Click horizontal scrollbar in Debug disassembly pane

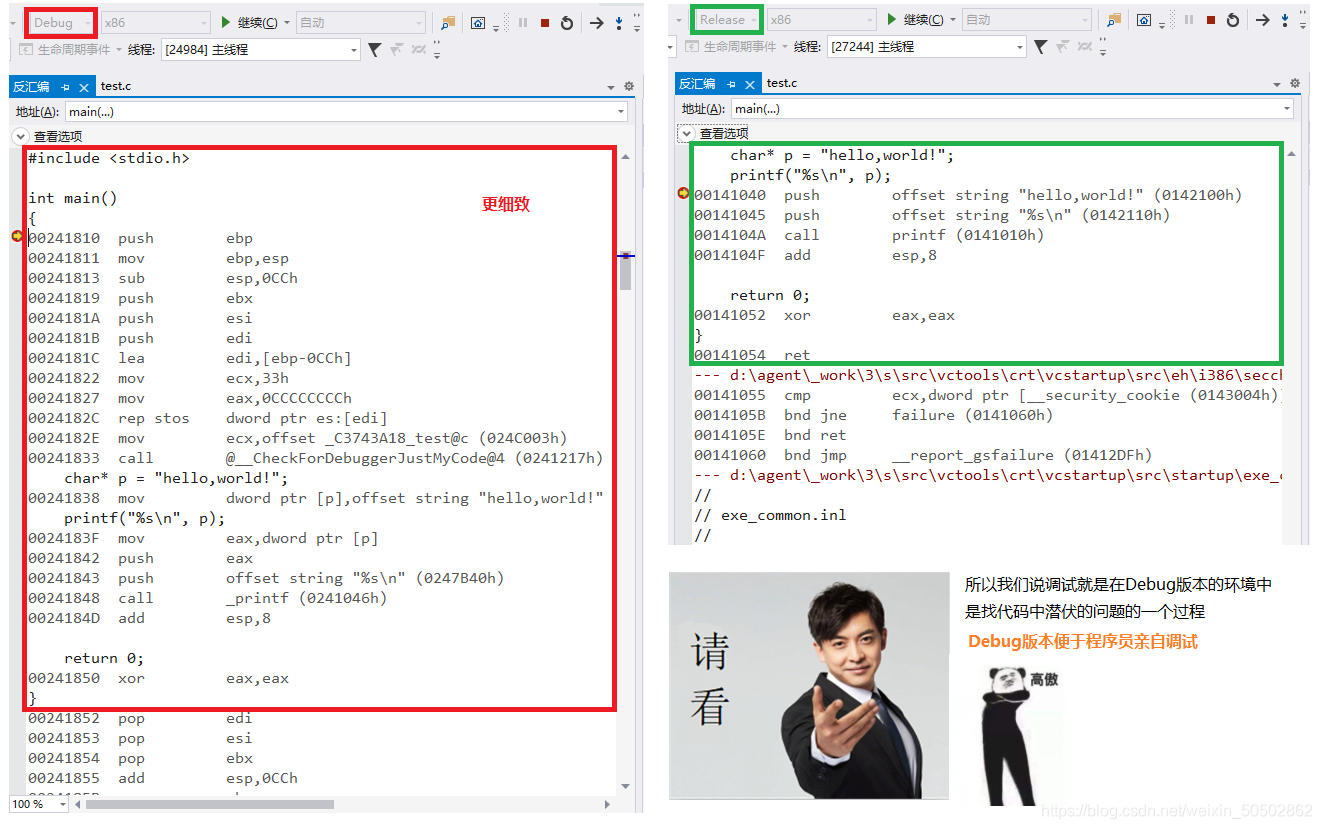click(210, 804)
